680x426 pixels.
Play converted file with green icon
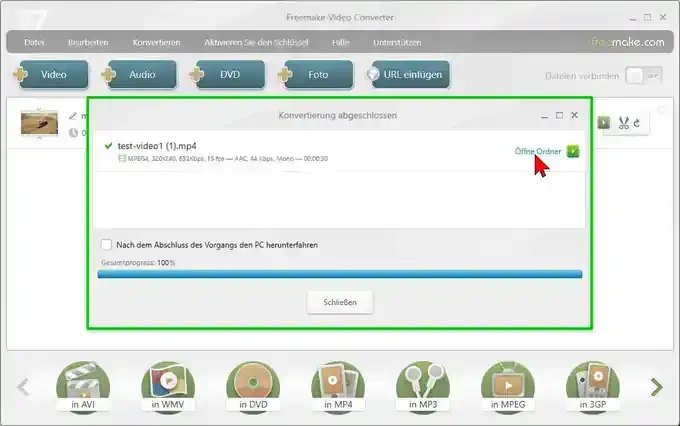[x=573, y=151]
